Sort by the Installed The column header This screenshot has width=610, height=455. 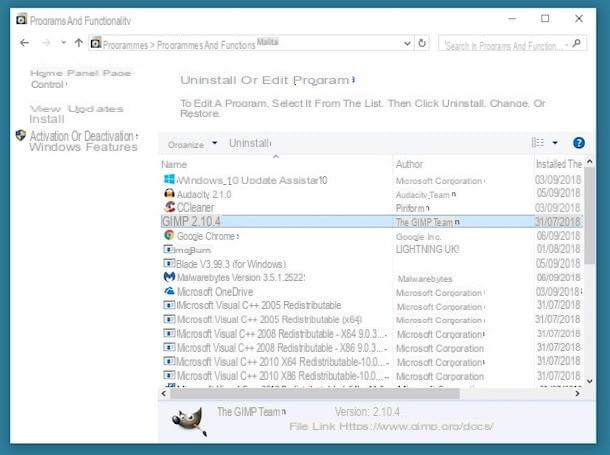[x=559, y=164]
